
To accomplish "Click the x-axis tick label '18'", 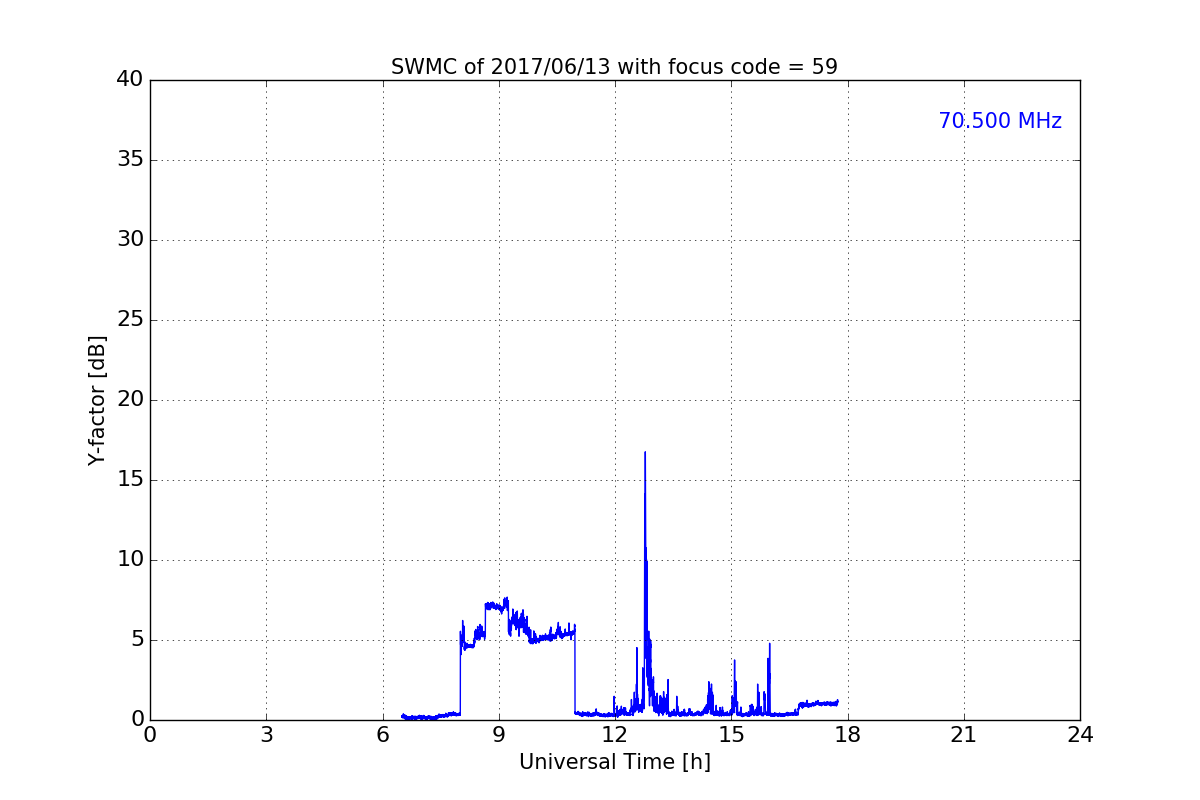I will tap(847, 735).
